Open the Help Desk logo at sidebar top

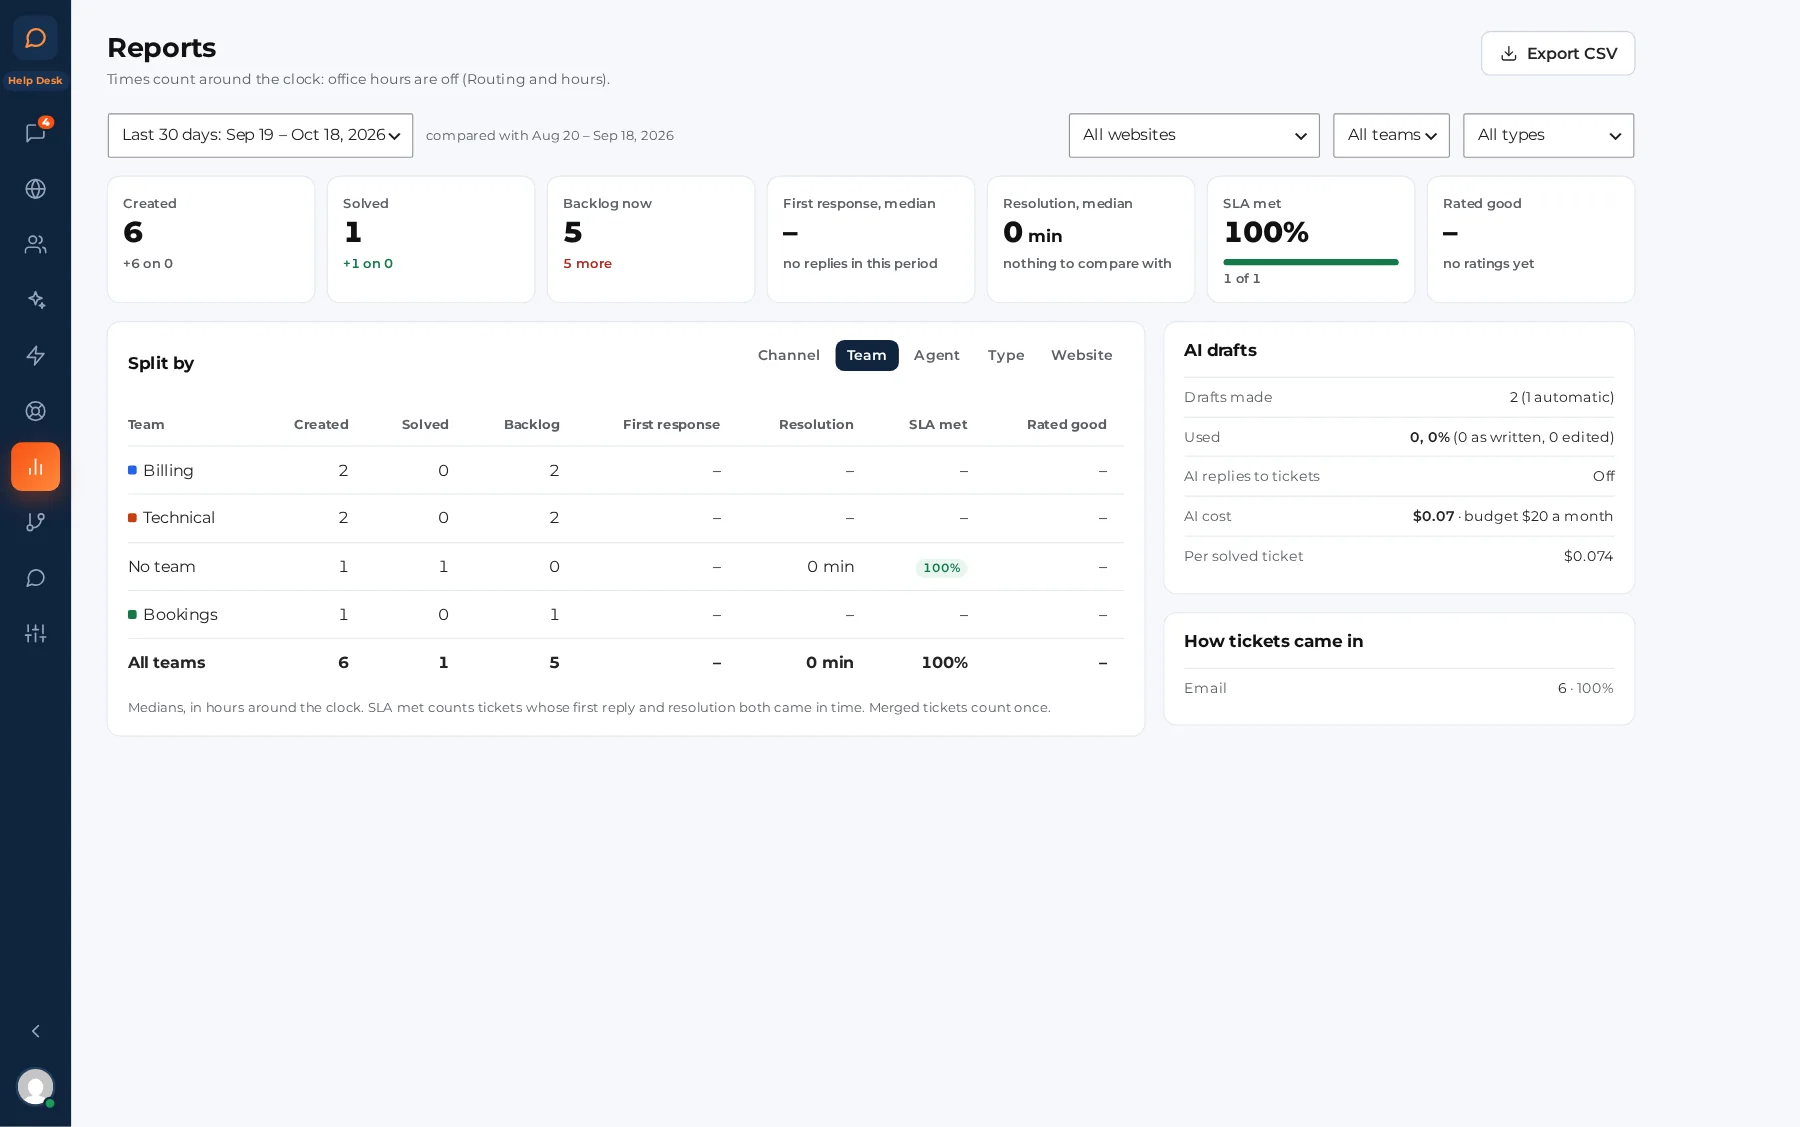point(35,38)
